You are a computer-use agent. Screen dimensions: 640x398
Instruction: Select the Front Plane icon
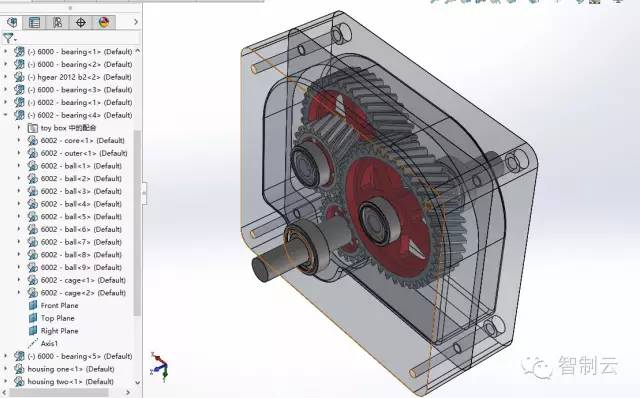pos(33,305)
